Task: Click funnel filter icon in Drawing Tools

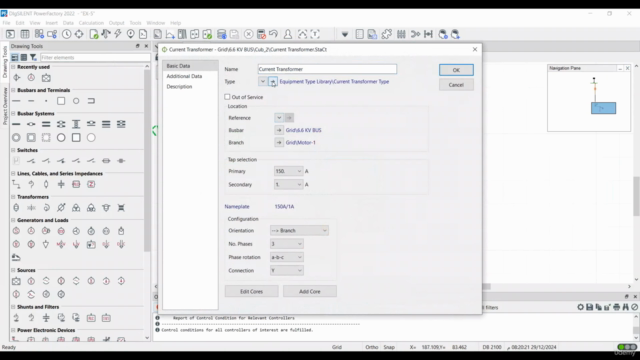Action: pyautogui.click(x=33, y=58)
